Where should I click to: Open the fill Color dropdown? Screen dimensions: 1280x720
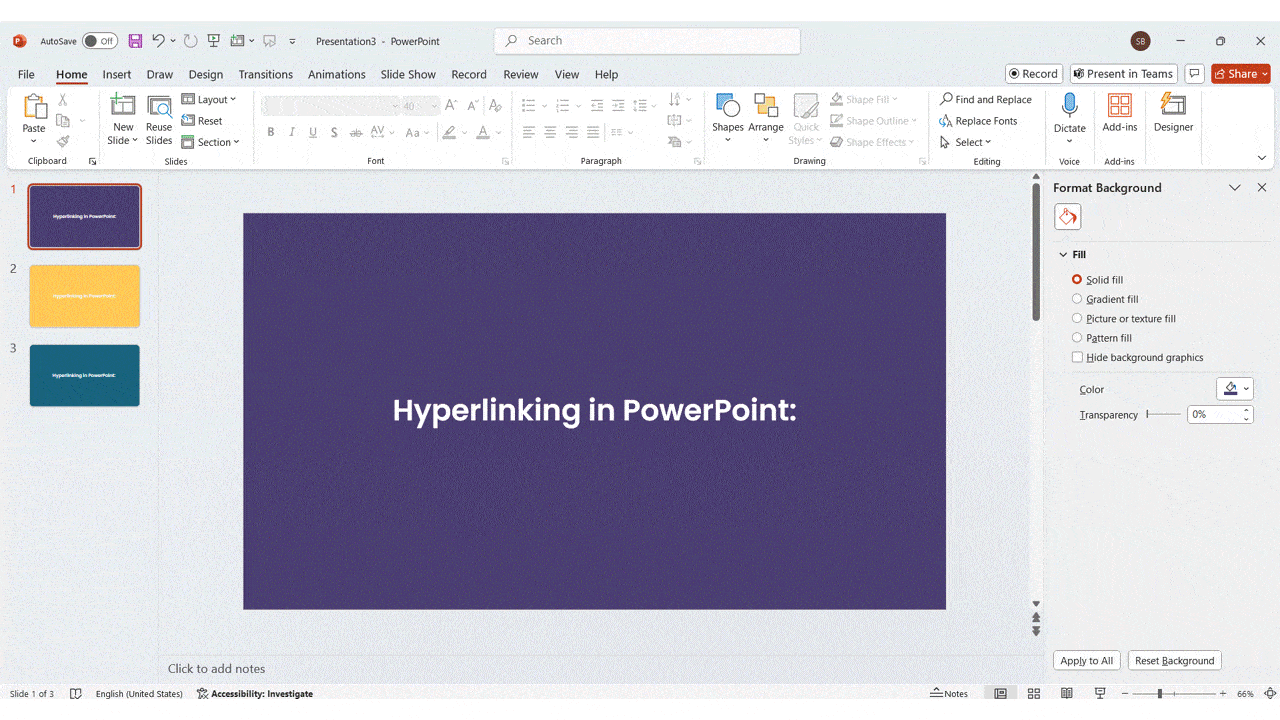[1234, 389]
